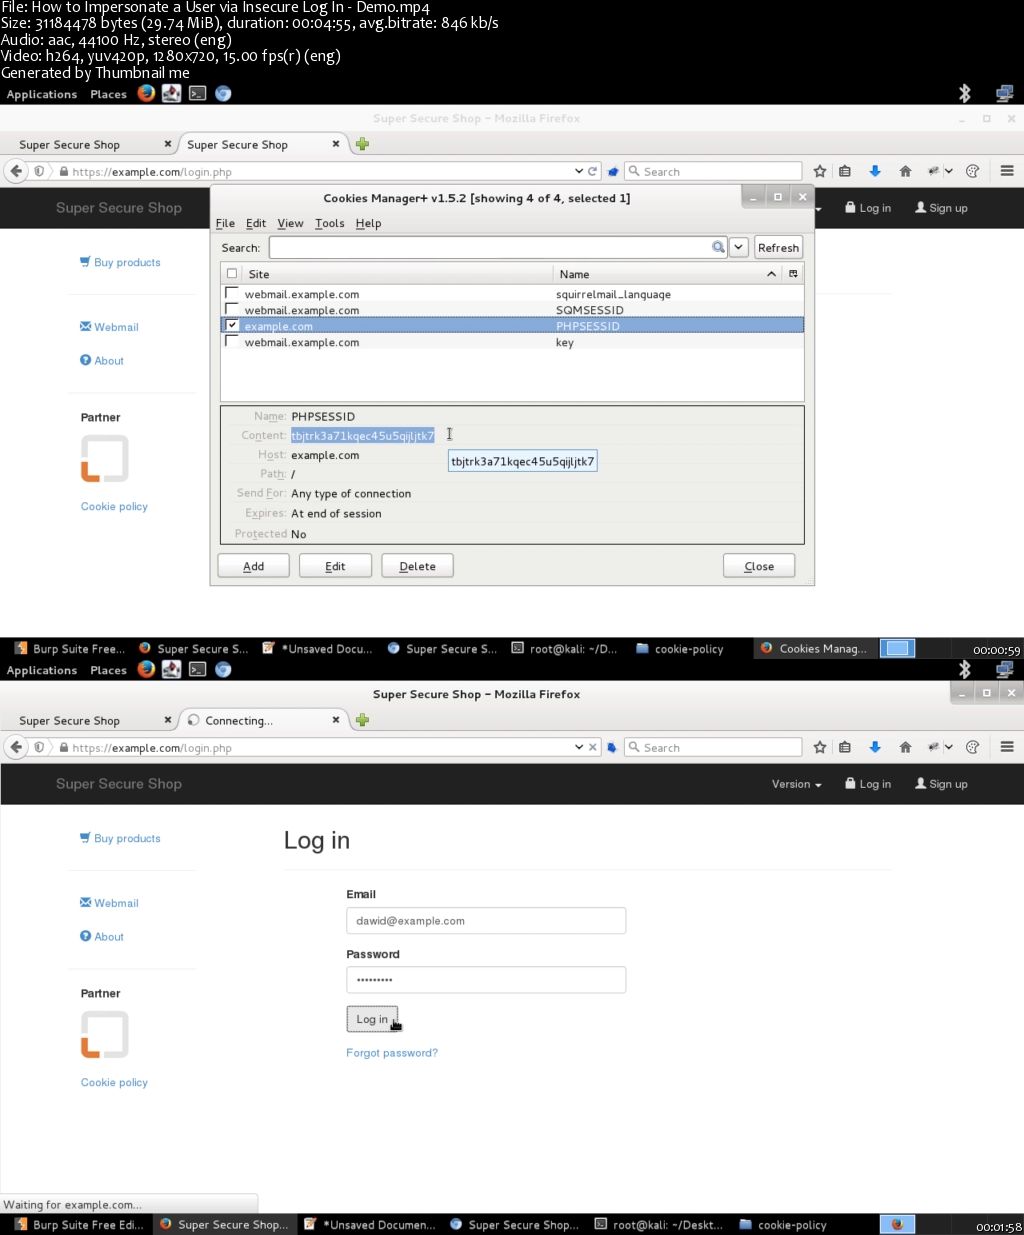
Task: Toggle the select-all checkbox beside the Site header
Action: pos(232,273)
